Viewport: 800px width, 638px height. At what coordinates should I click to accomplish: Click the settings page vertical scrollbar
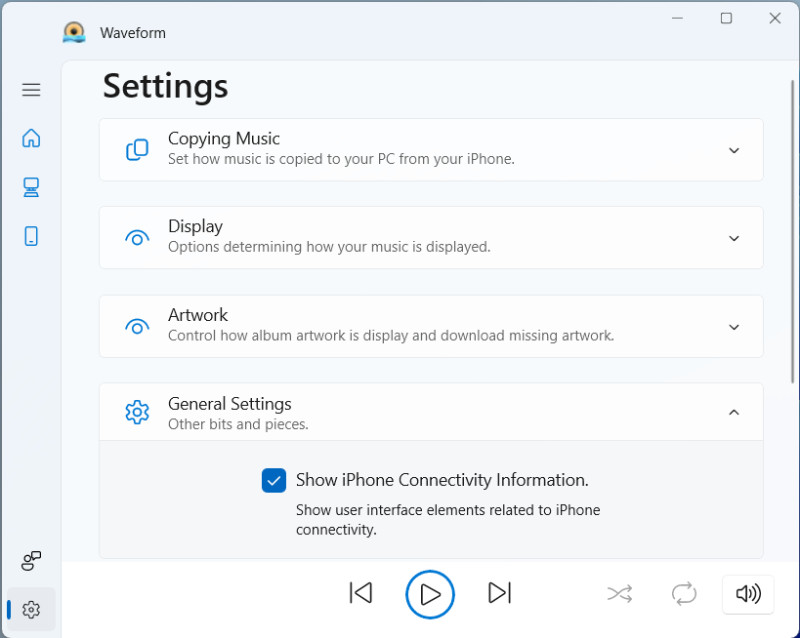click(792, 232)
